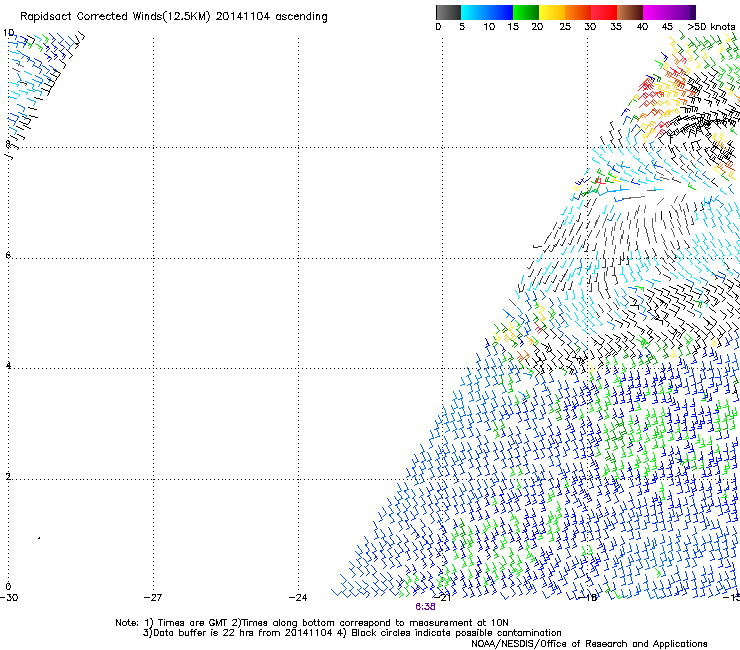Click the brown 35-40 knots legend swatch
Image resolution: width=740 pixels, height=650 pixels.
[x=630, y=12]
